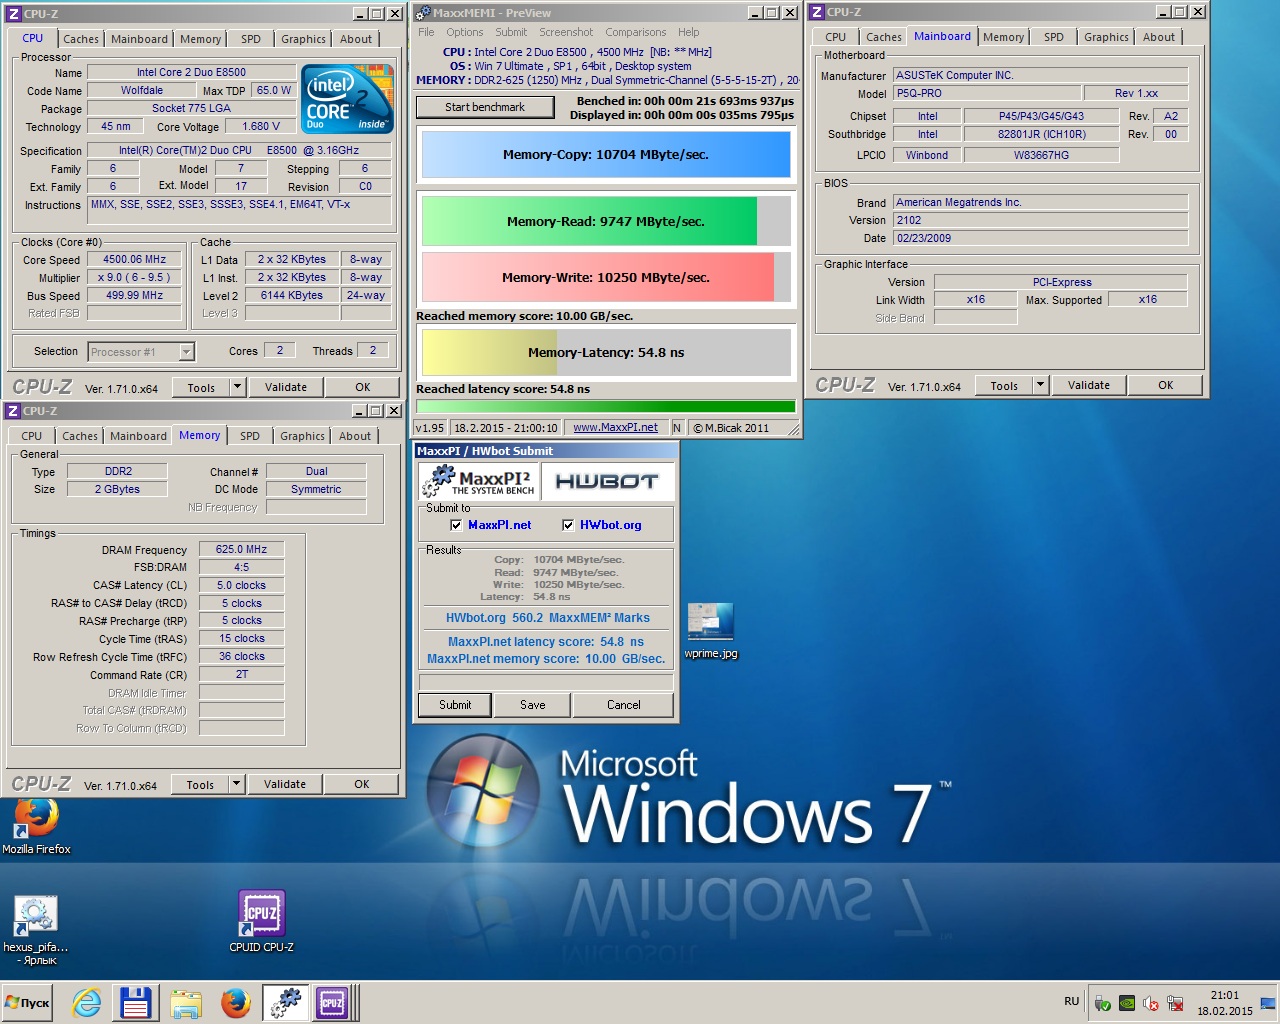Click the MaxxPI² system bench logo

479,482
